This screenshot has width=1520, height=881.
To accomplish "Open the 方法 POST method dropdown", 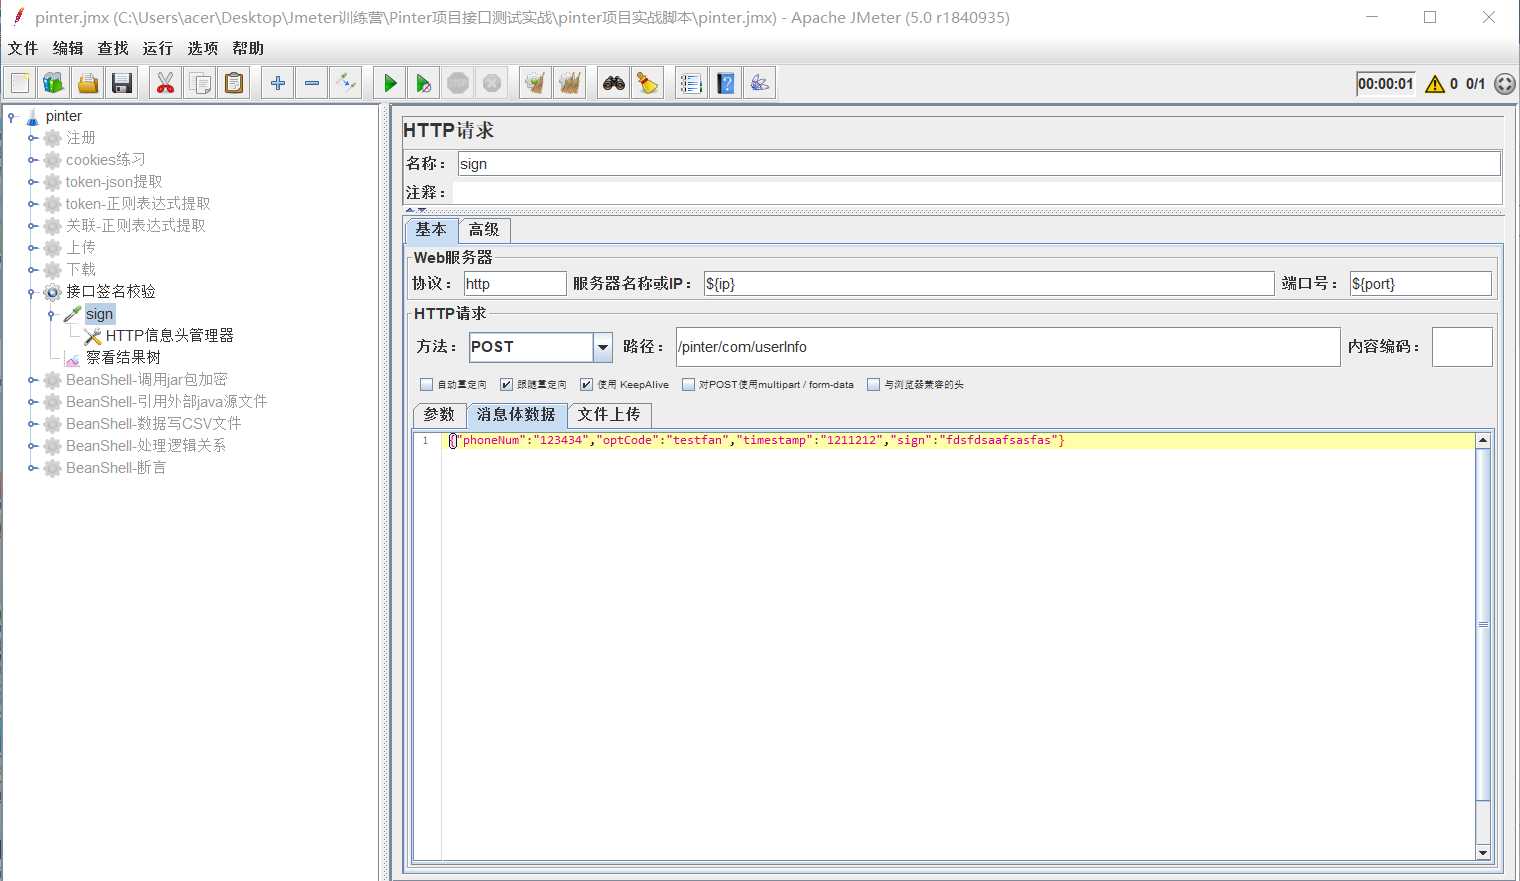I will (603, 347).
